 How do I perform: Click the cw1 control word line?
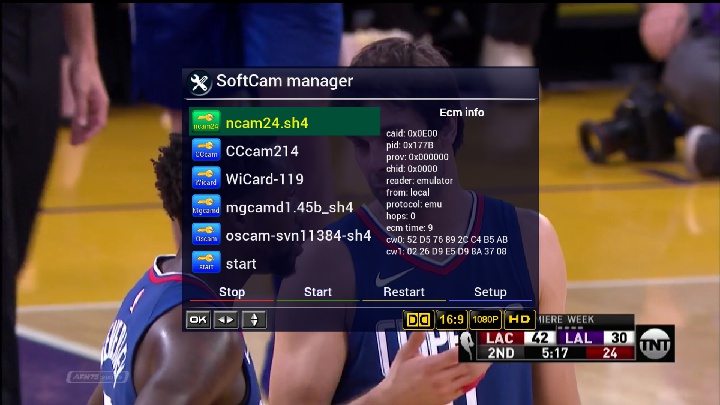[x=446, y=252]
